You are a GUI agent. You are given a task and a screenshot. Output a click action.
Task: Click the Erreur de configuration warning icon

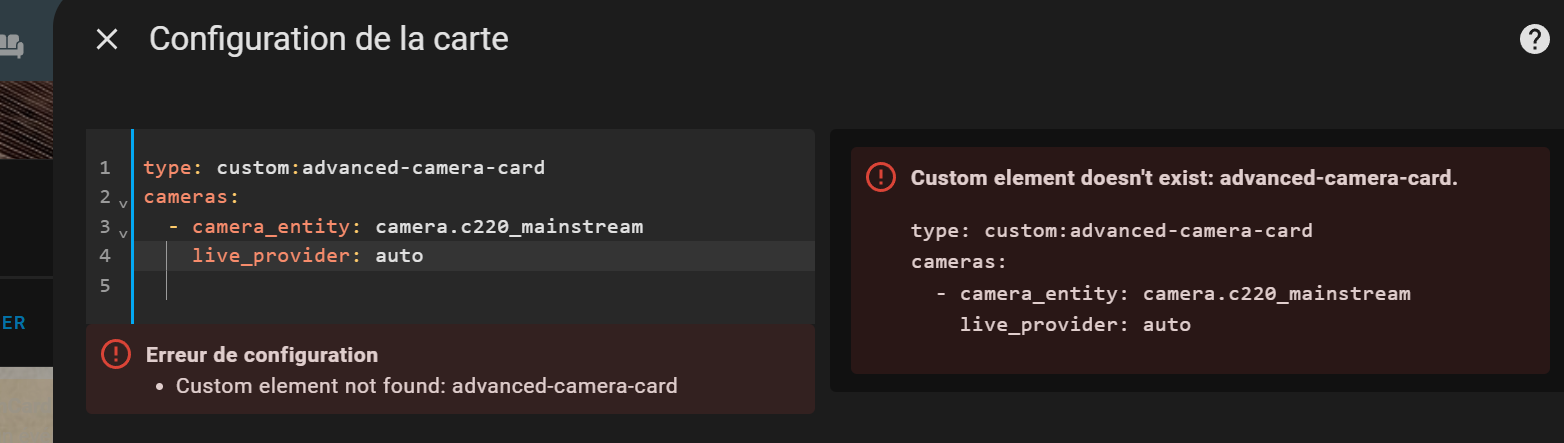pyautogui.click(x=116, y=354)
